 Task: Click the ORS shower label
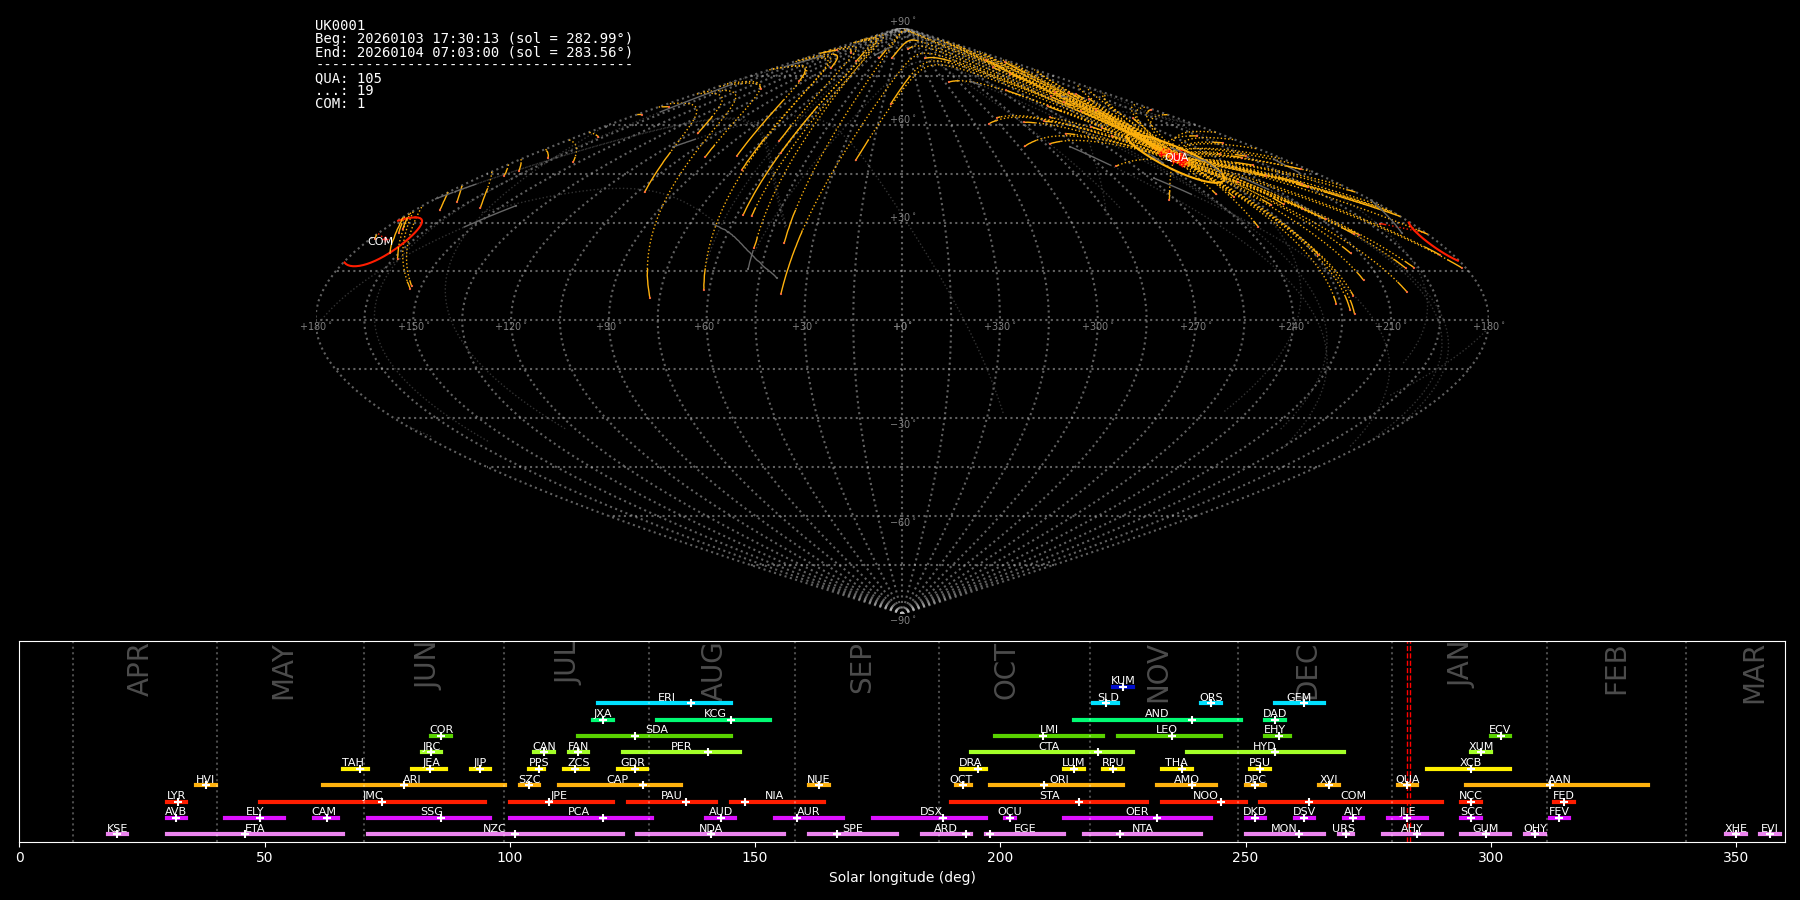(x=1210, y=698)
